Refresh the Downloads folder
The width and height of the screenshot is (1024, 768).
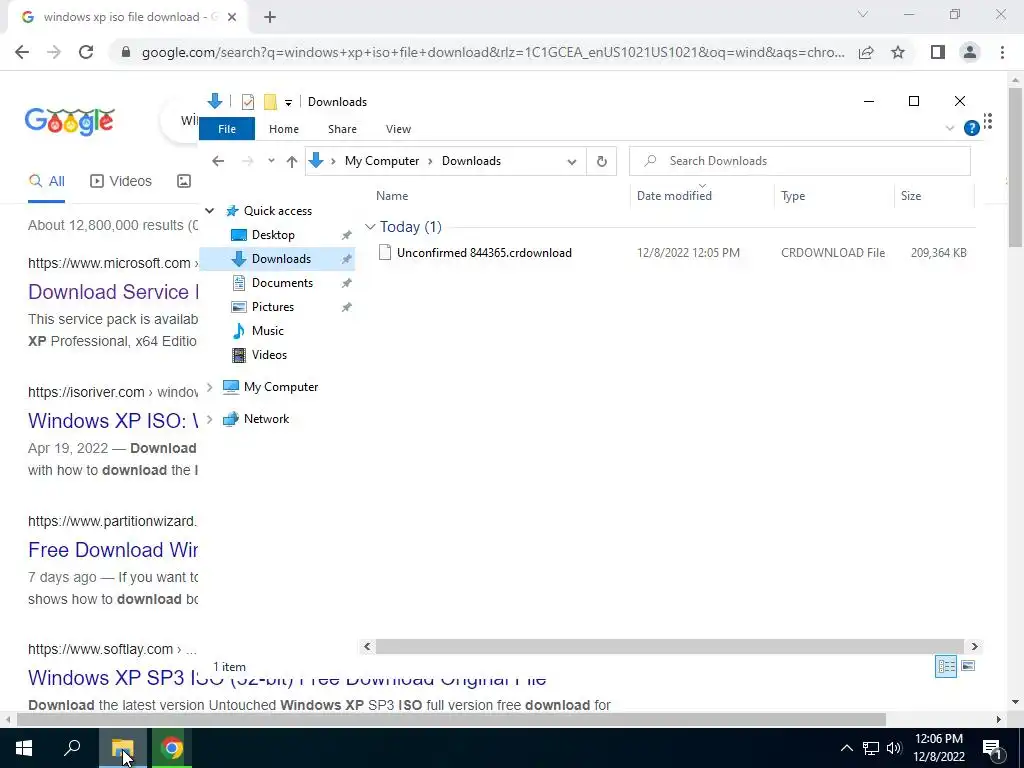click(601, 161)
